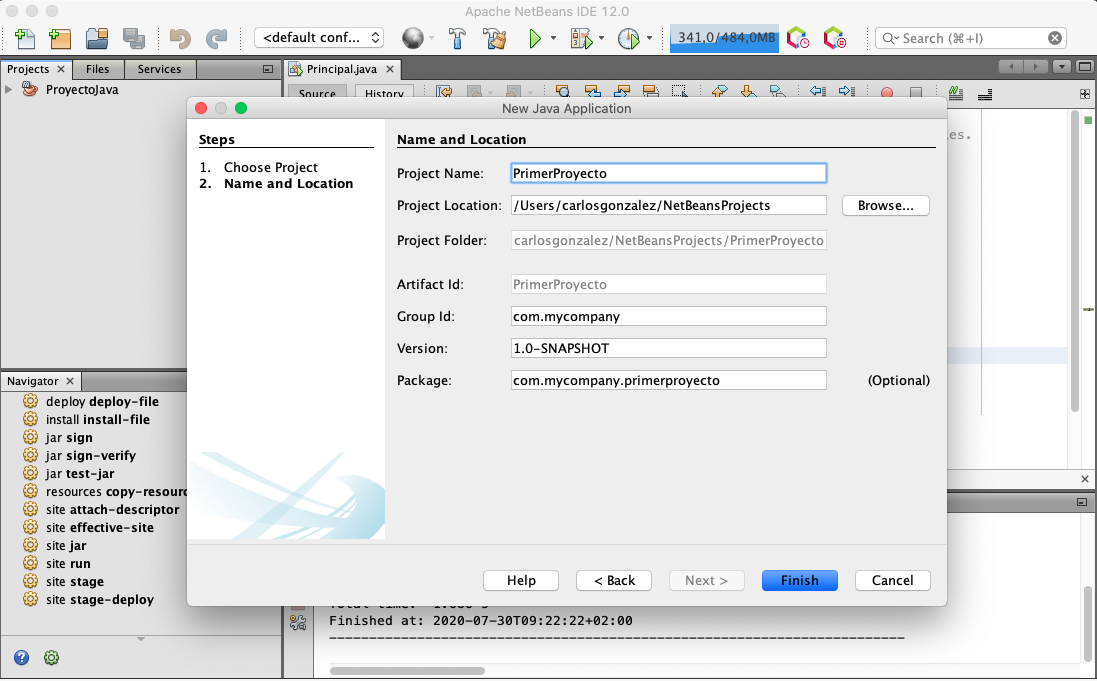Click the Shift Line Left icon in editor toolbar

tap(818, 92)
